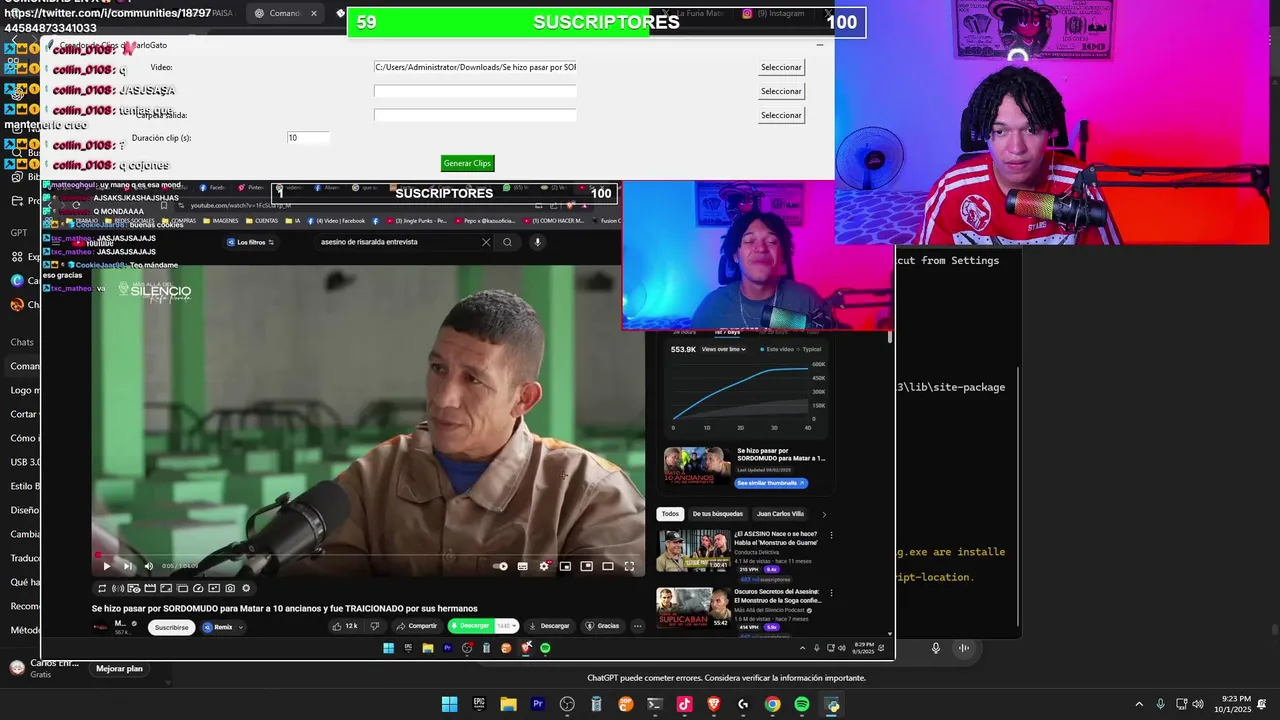Seek on the video progress bar

tap(368, 554)
